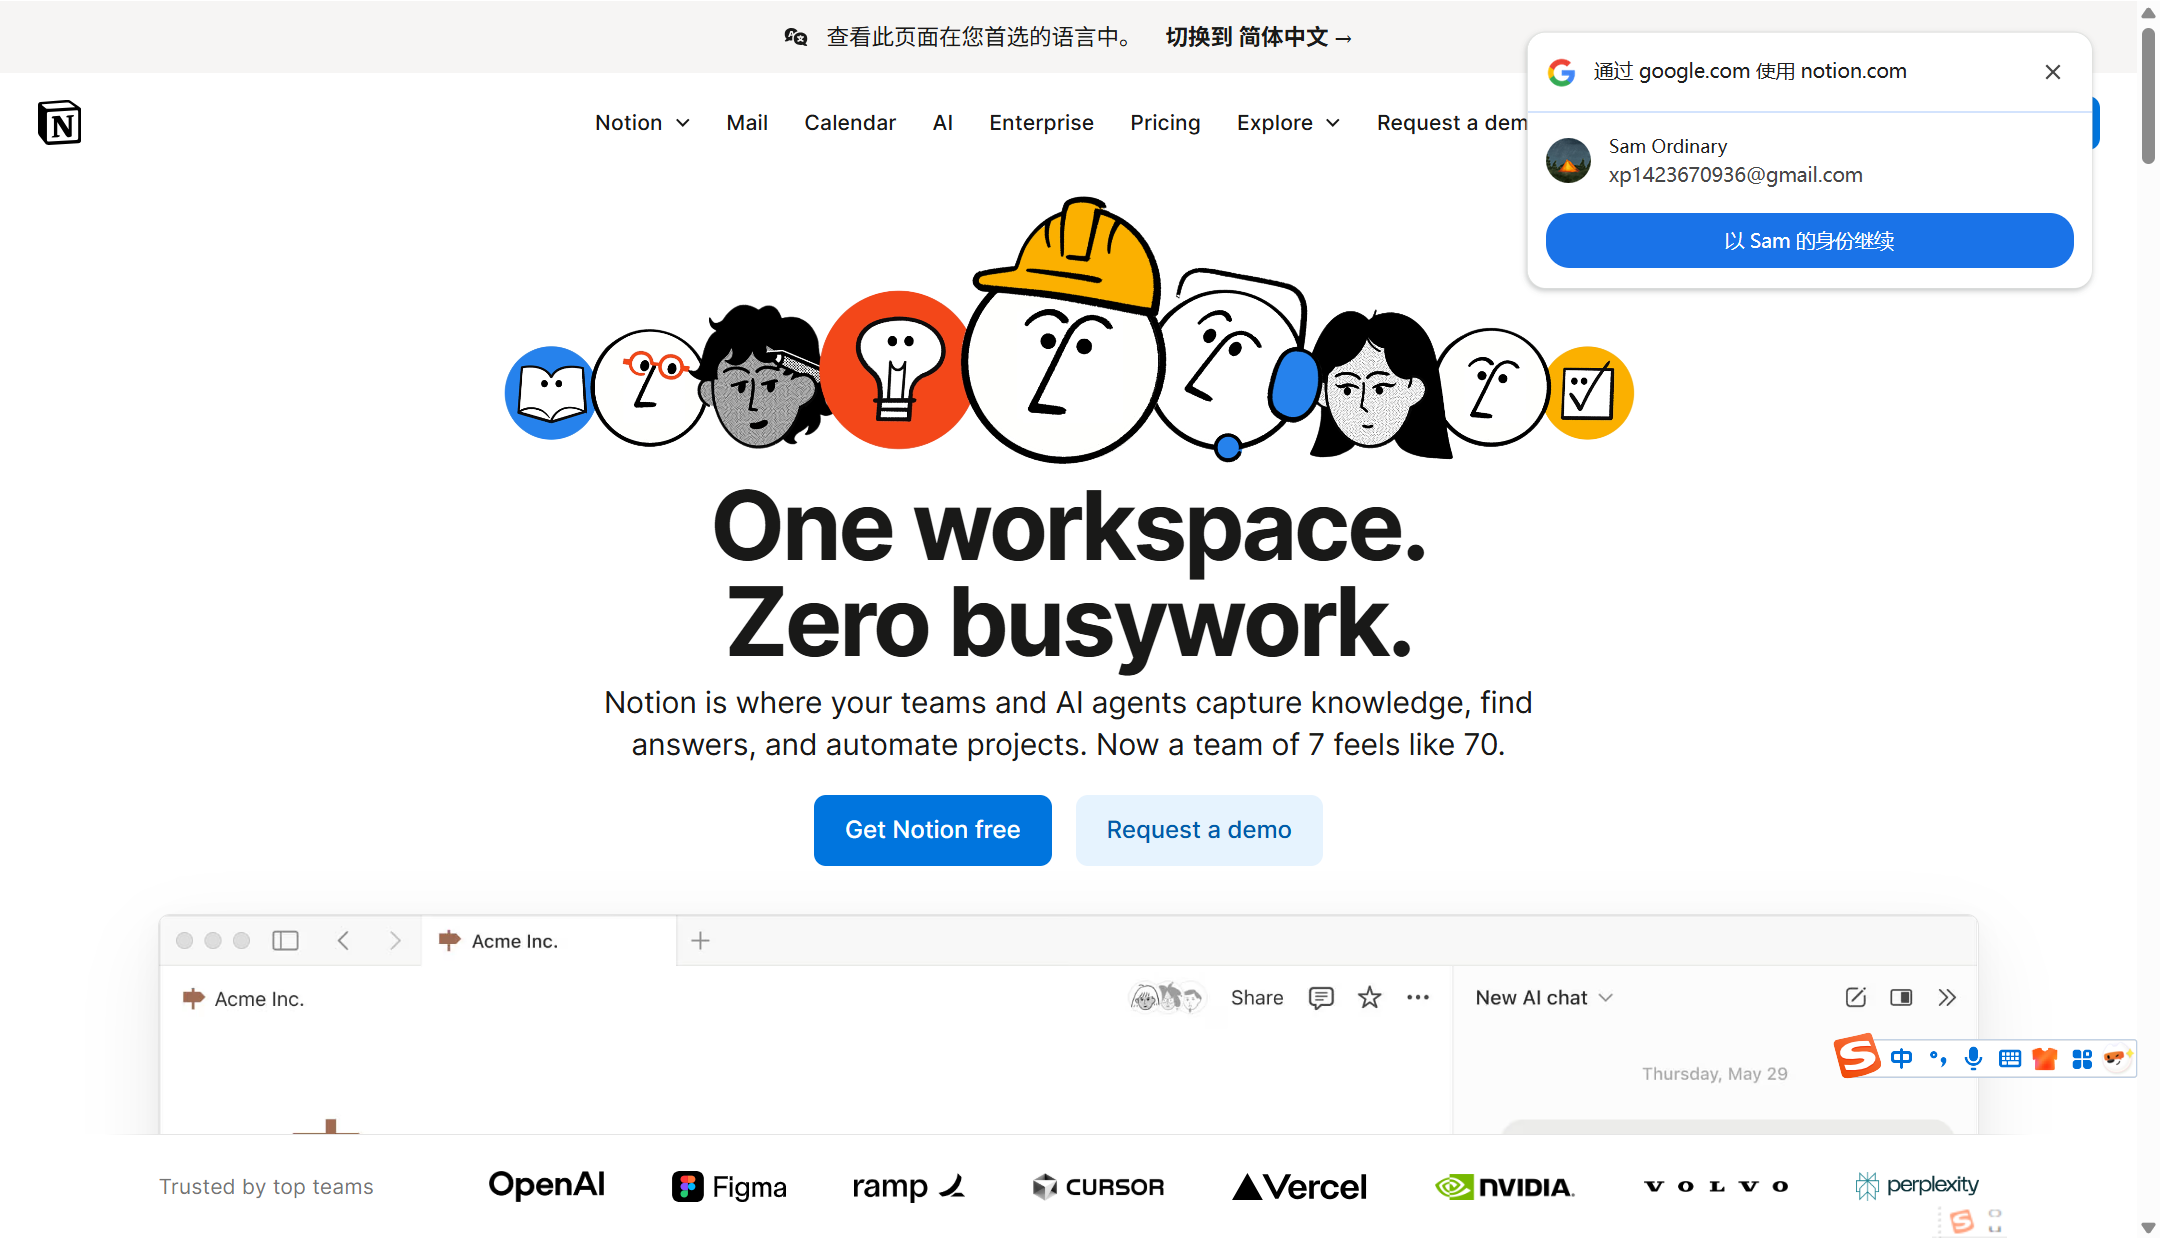Click the Get Notion free button
Image resolution: width=2160 pixels, height=1238 pixels.
pyautogui.click(x=932, y=830)
